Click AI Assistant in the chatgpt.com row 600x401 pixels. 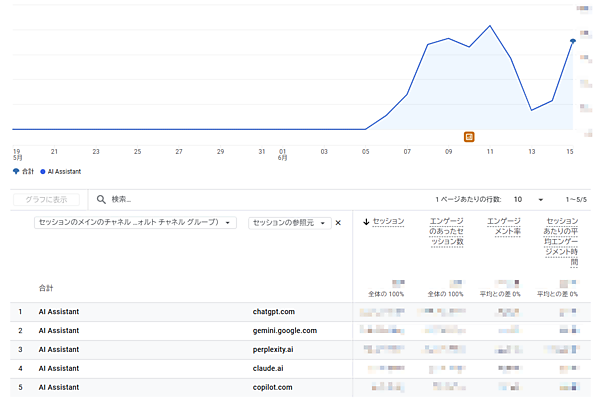[59, 311]
